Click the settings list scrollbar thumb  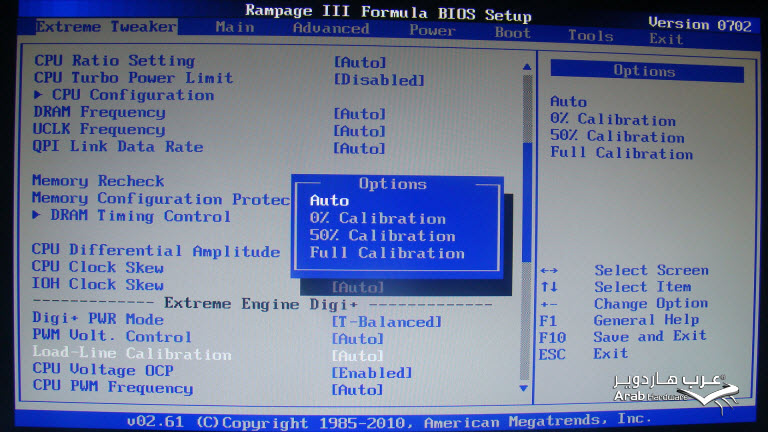tap(527, 201)
